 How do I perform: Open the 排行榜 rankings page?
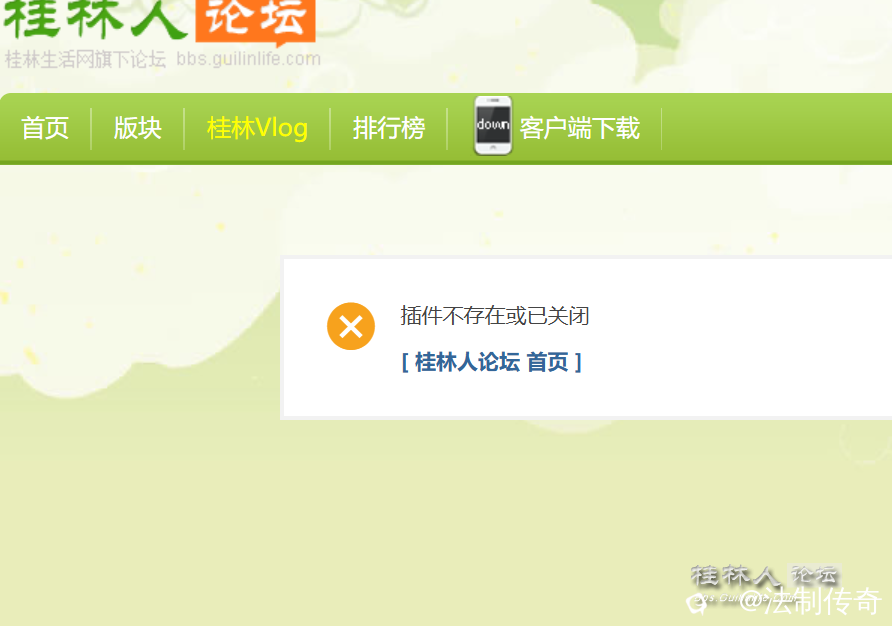389,128
